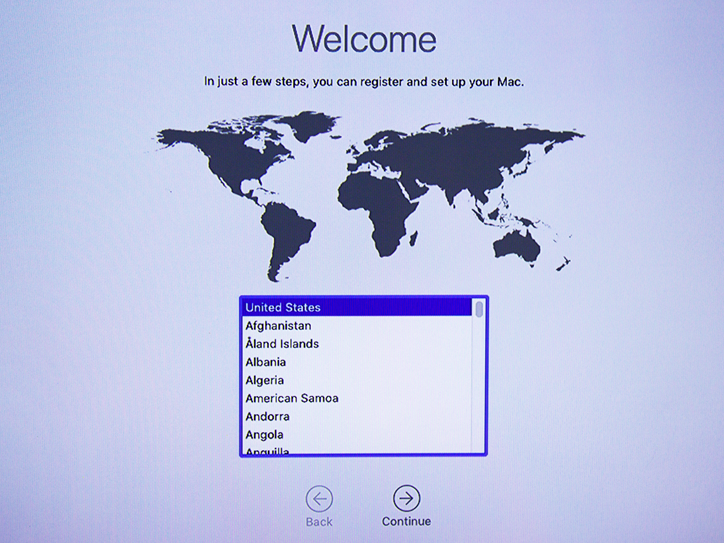Click the world map image
Image resolution: width=724 pixels, height=543 pixels.
pos(367,196)
